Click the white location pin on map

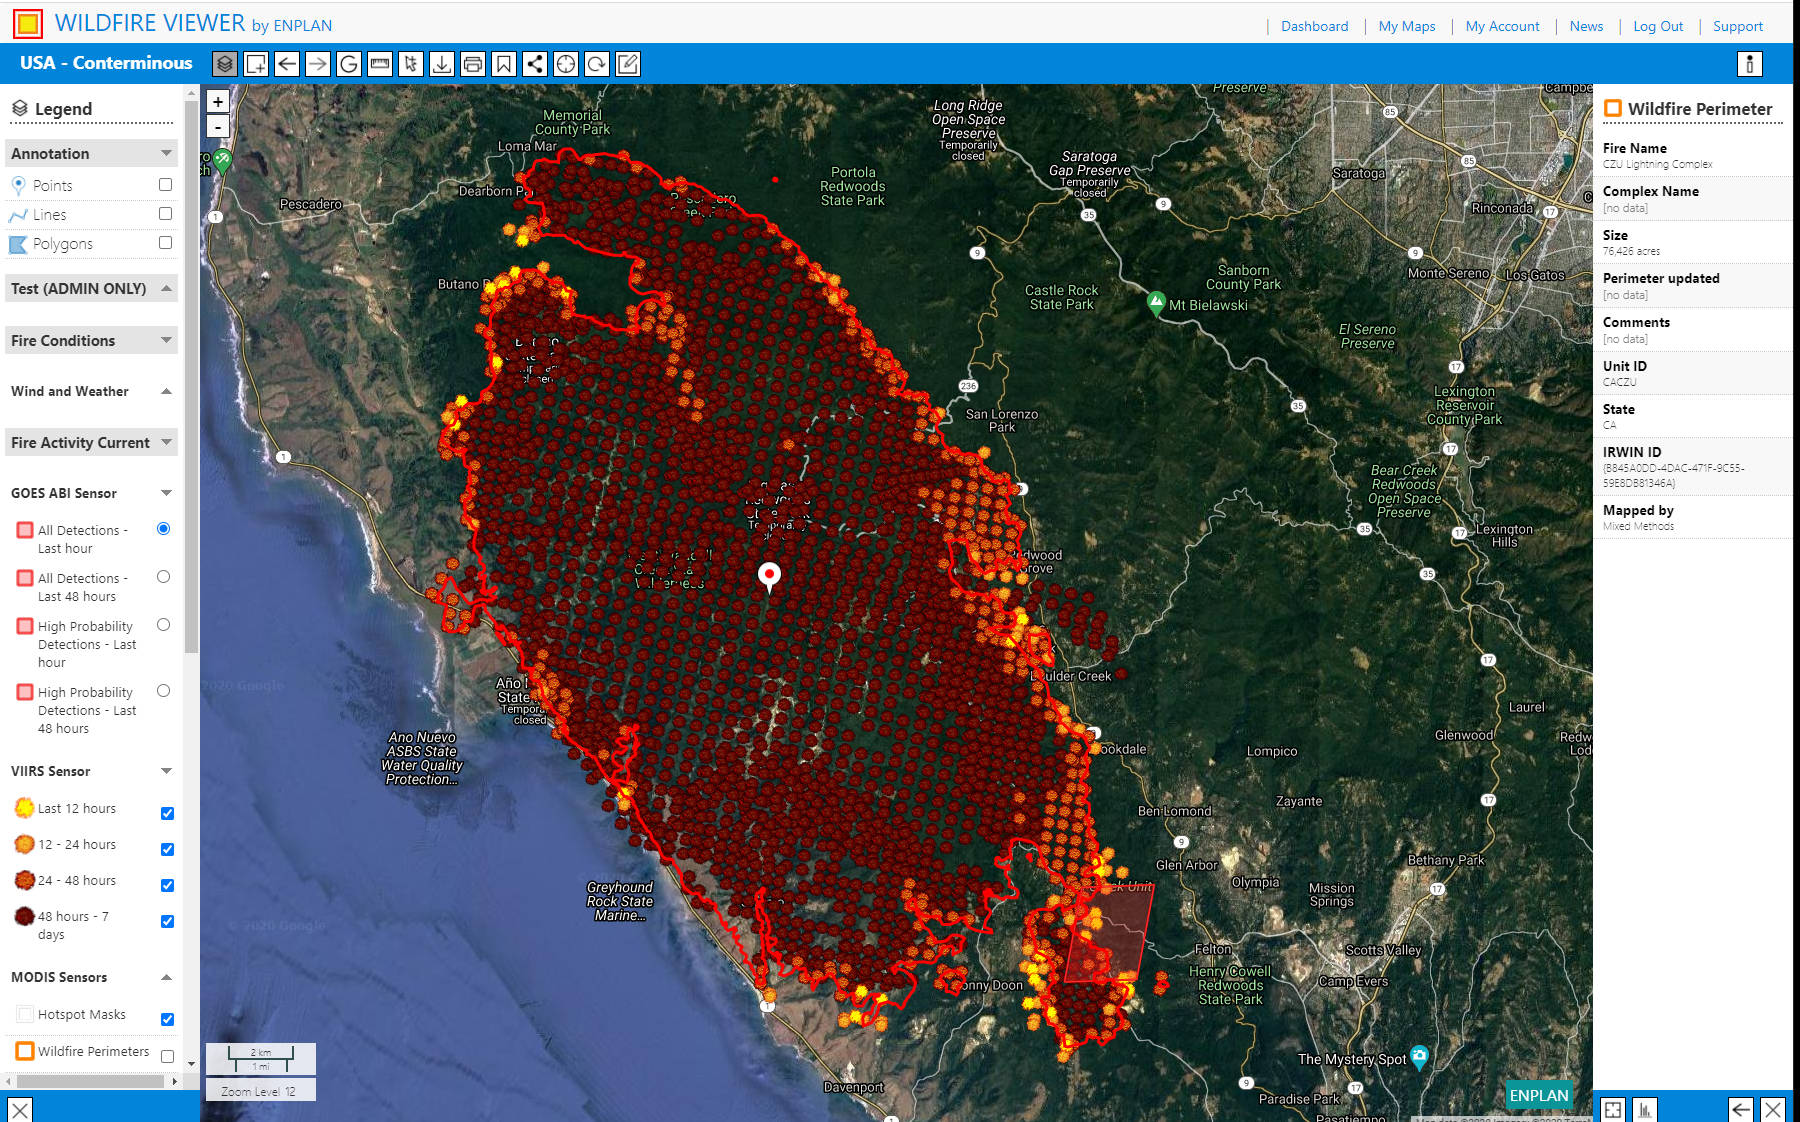pos(769,575)
